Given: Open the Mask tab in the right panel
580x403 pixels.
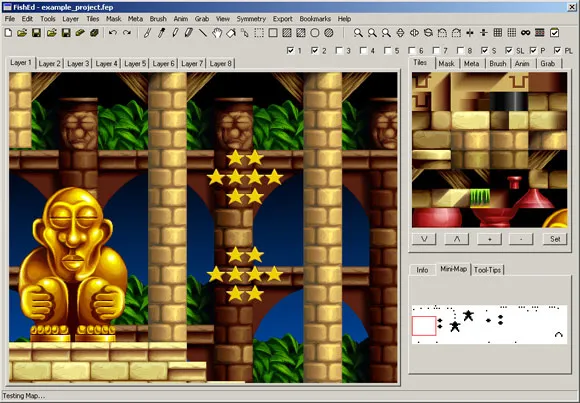Looking at the screenshot, I should pyautogui.click(x=446, y=64).
